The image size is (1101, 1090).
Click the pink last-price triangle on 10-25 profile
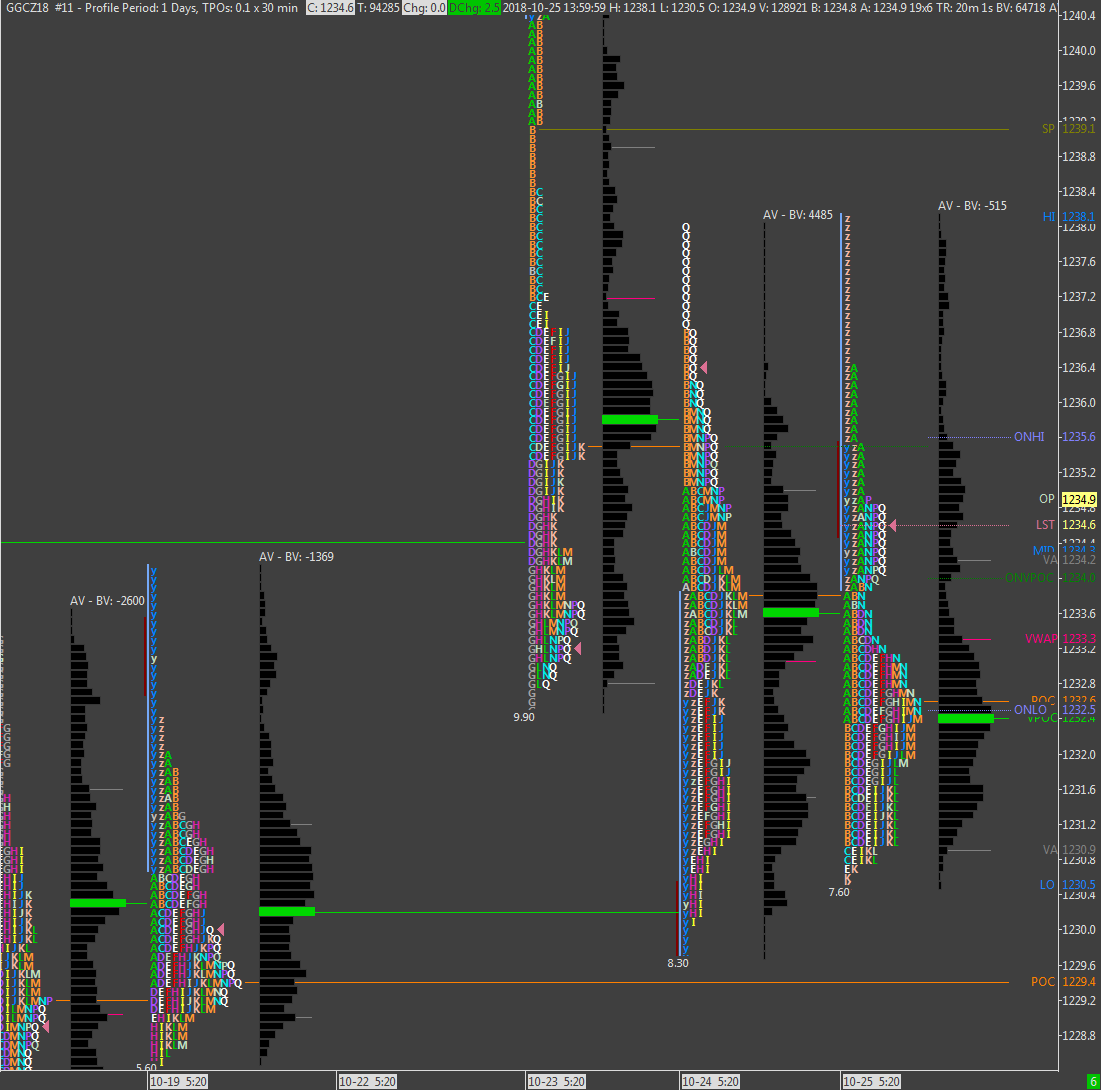[892, 525]
